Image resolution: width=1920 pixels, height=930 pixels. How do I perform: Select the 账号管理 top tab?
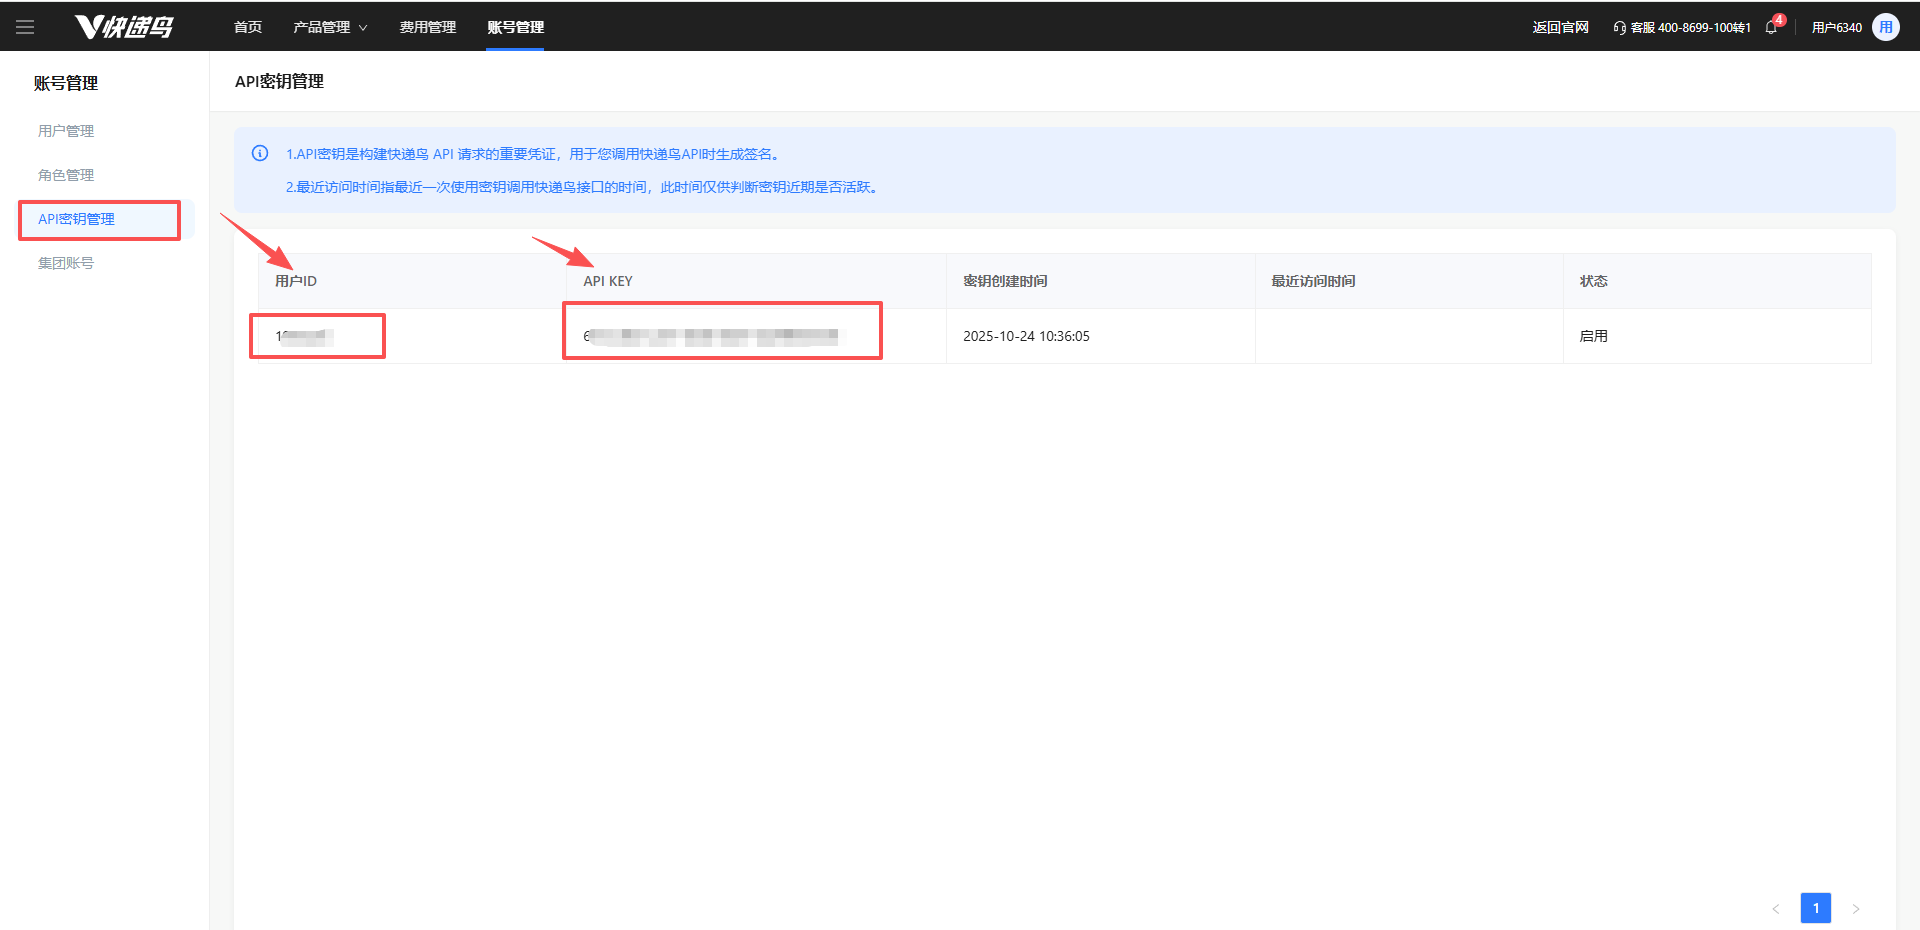coord(515,27)
